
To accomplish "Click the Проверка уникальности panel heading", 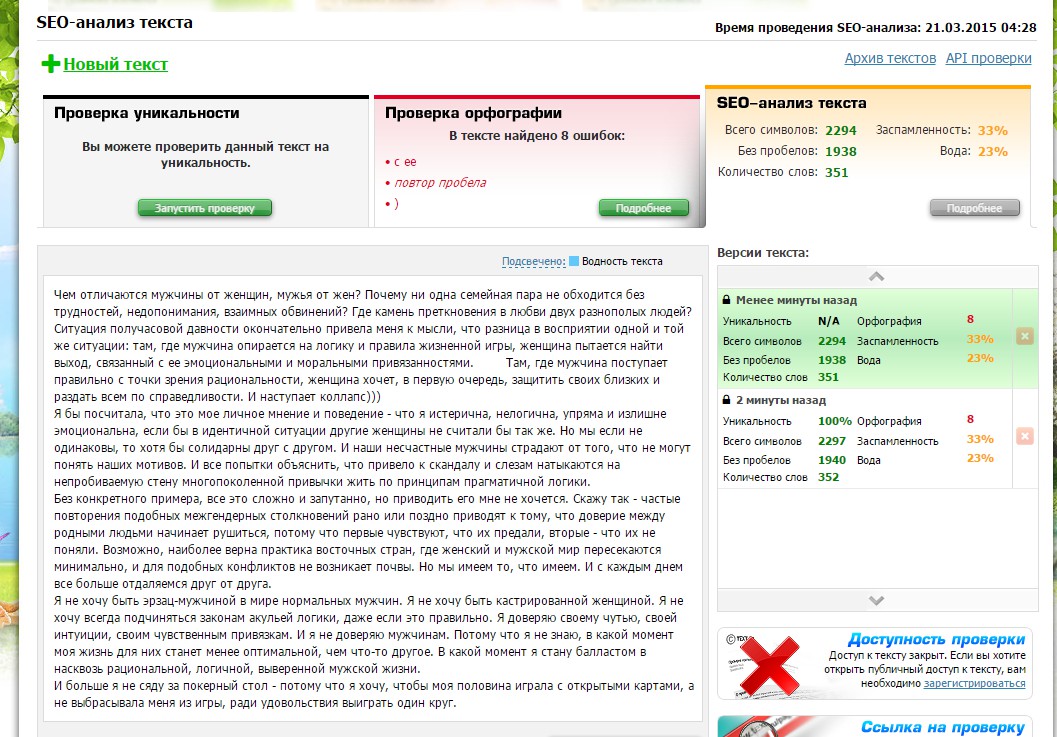I will coord(146,113).
